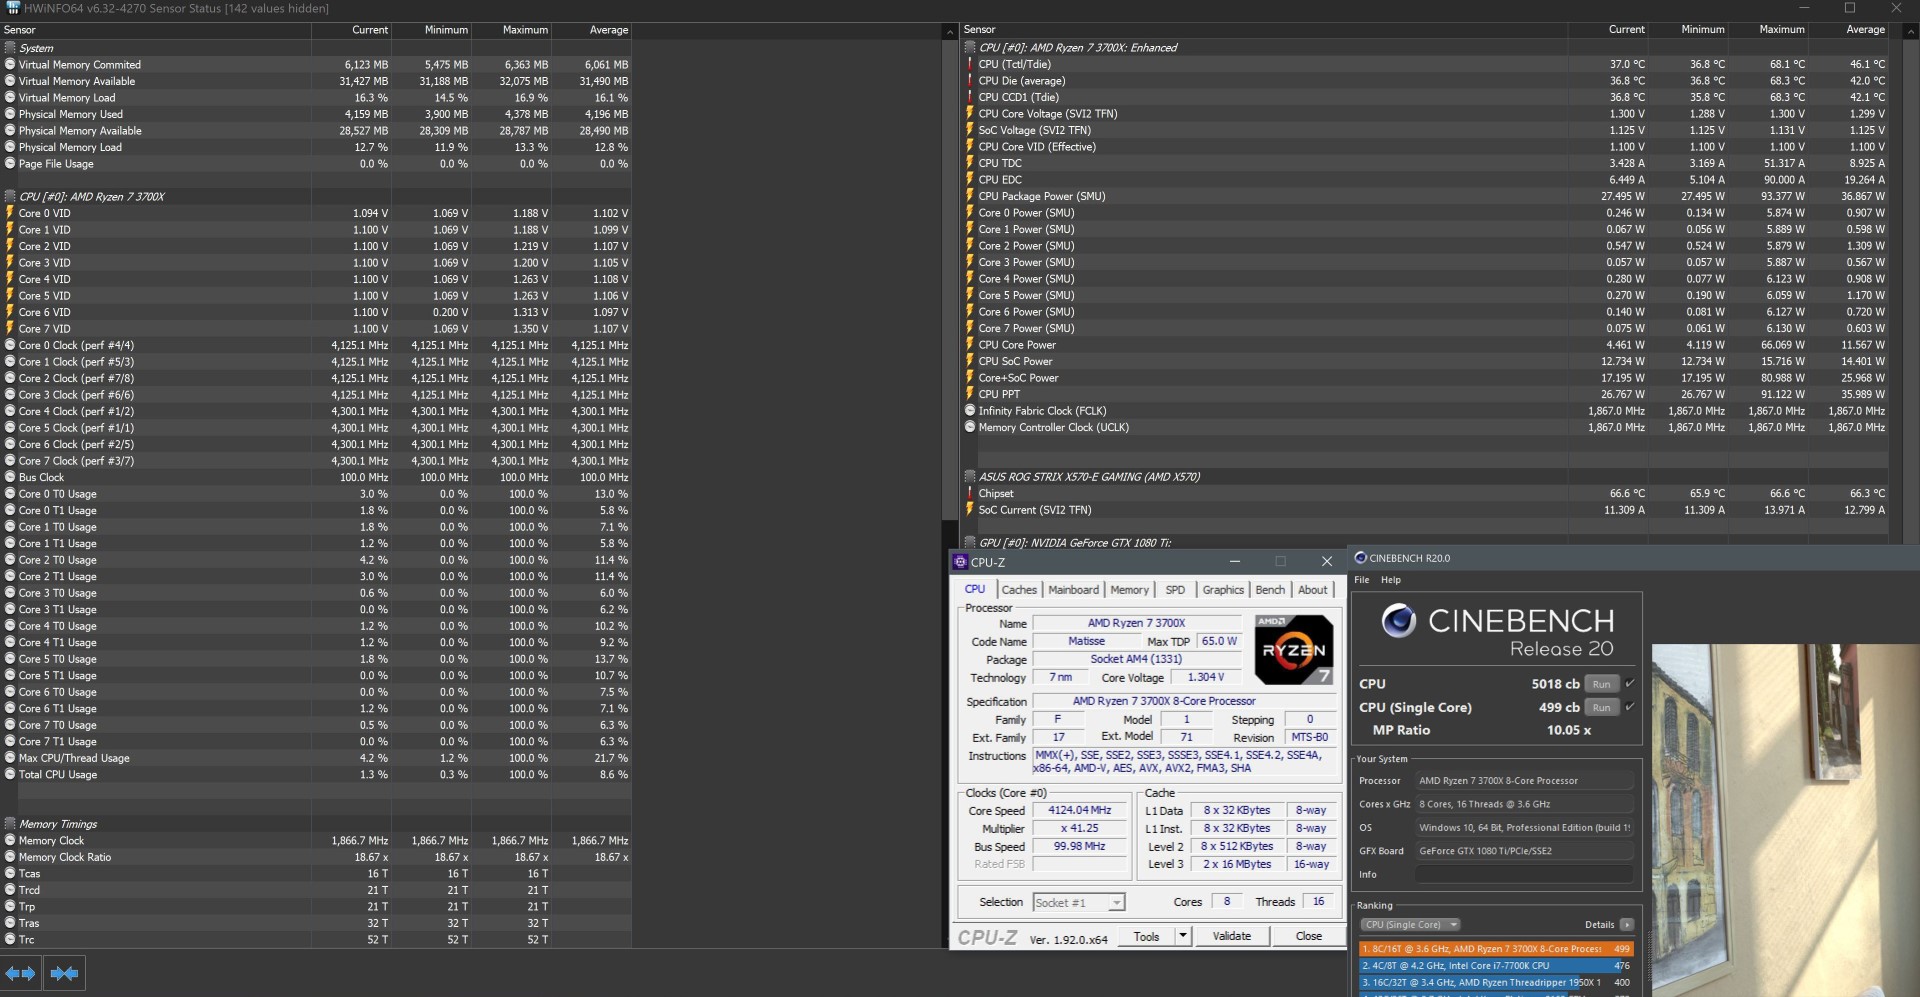Select the CPU tab in CPU-Z
The height and width of the screenshot is (997, 1920).
(975, 589)
